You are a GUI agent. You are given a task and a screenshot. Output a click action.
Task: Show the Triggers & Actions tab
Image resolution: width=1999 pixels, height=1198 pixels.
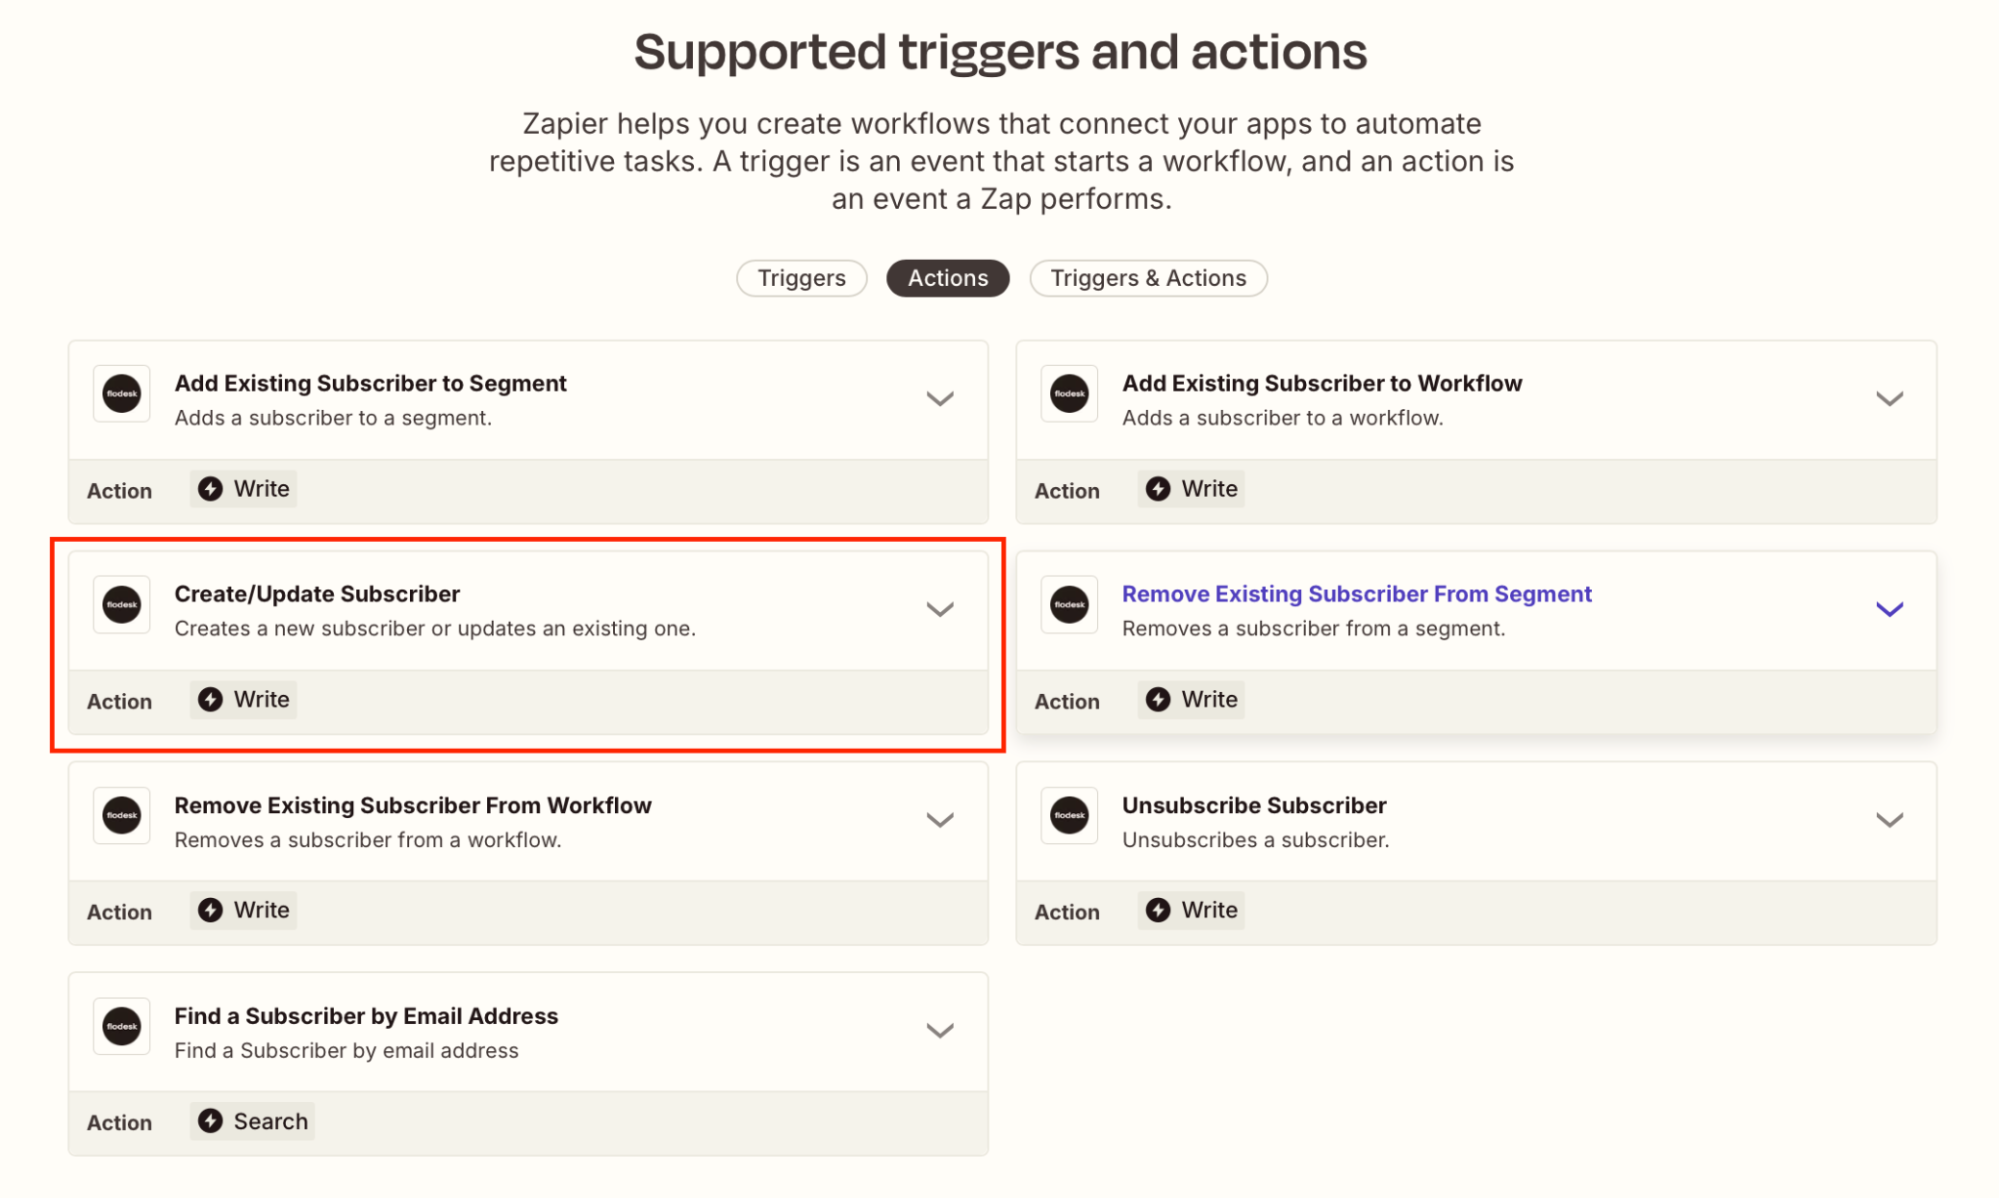[x=1148, y=278]
